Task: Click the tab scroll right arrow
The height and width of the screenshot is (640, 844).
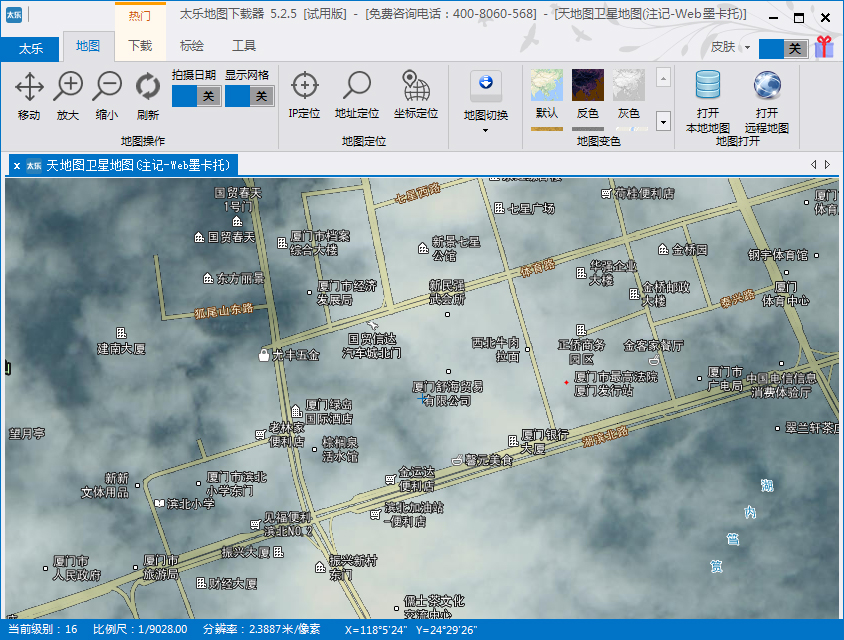Action: 827,165
